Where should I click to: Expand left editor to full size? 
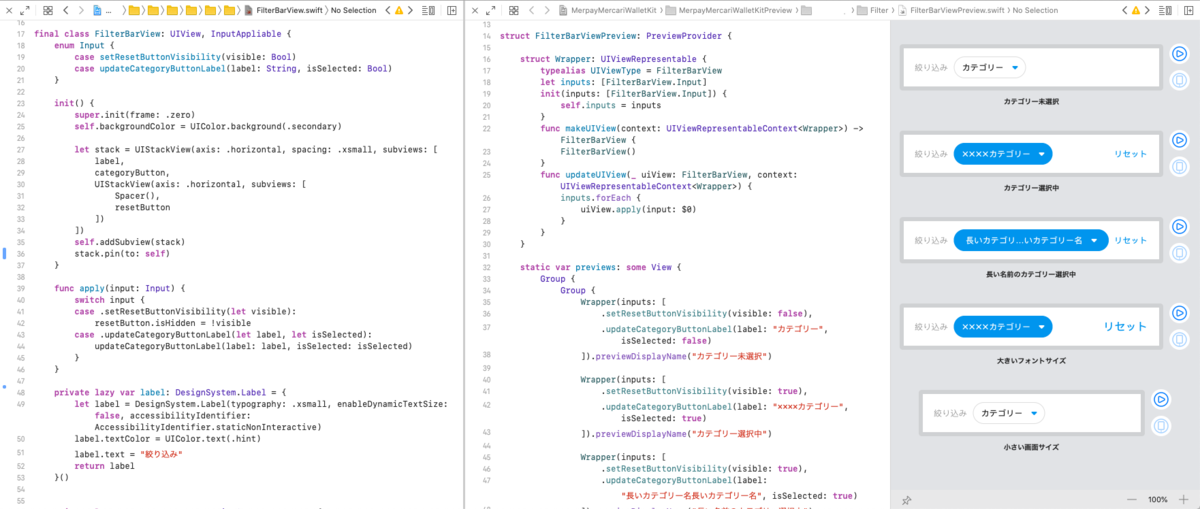click(25, 9)
